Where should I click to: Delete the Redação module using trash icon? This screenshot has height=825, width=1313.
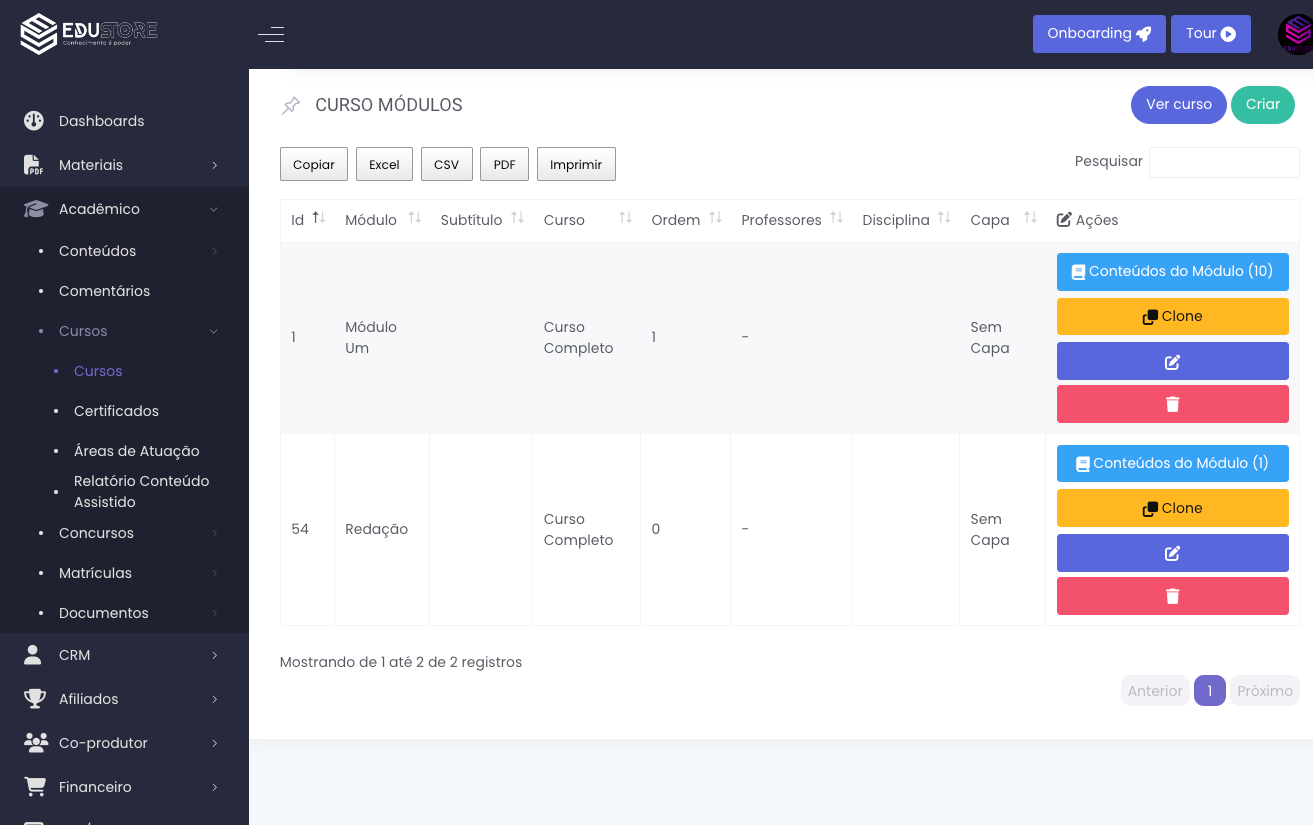[x=1172, y=596]
